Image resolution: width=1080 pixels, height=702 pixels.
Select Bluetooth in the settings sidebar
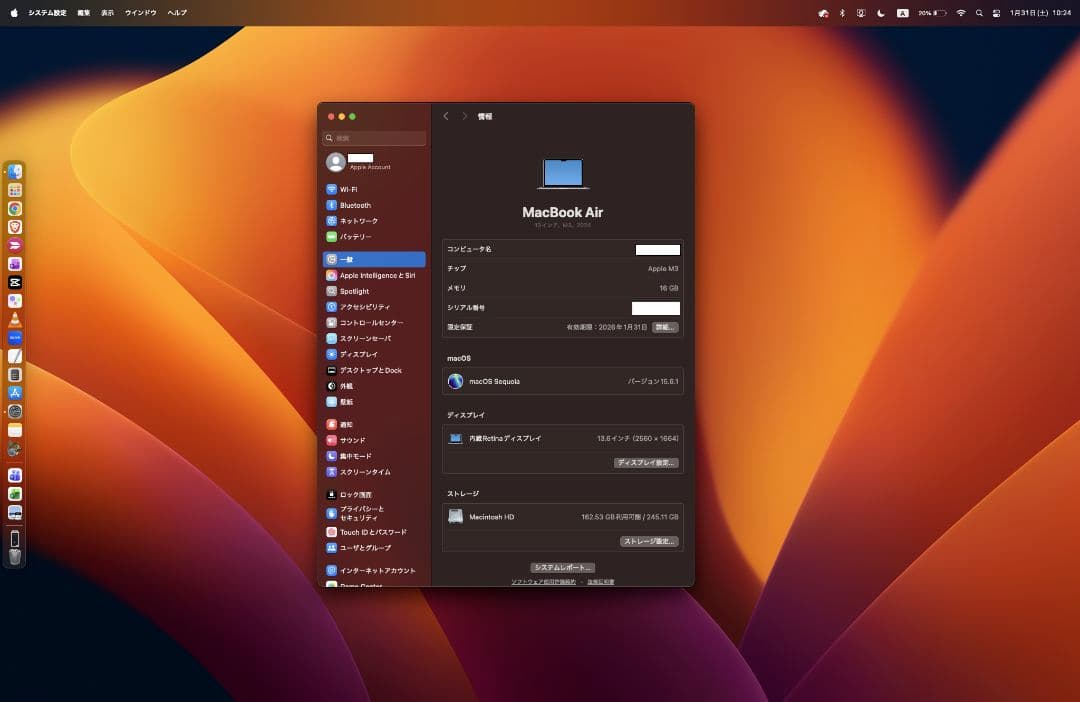tap(354, 205)
